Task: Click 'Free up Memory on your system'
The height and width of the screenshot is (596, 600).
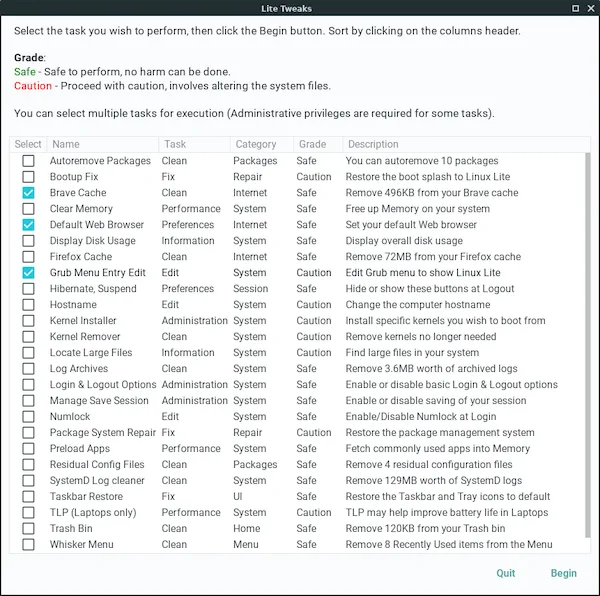Action: tap(417, 209)
